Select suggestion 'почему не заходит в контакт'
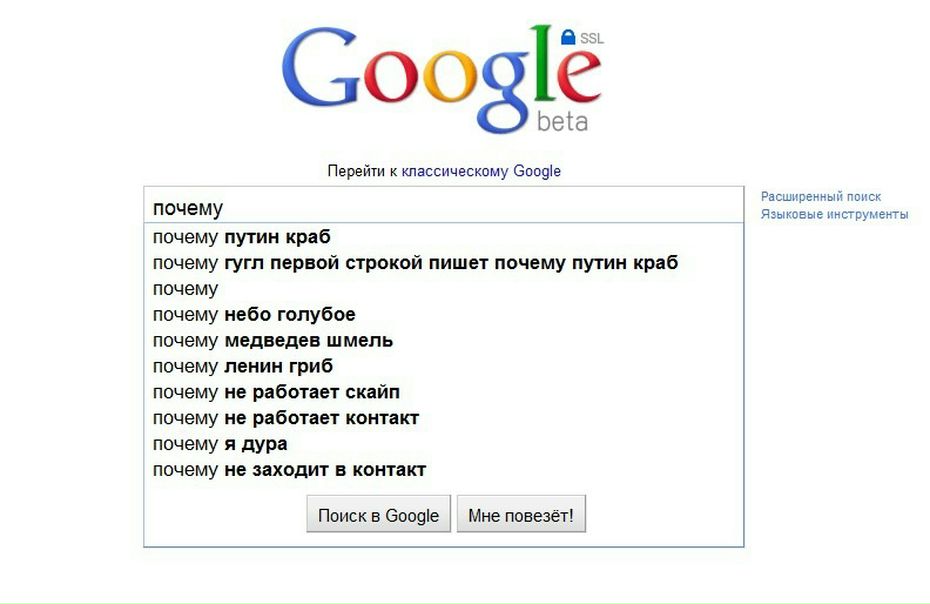Viewport: 930px width, 604px height. pyautogui.click(x=290, y=470)
